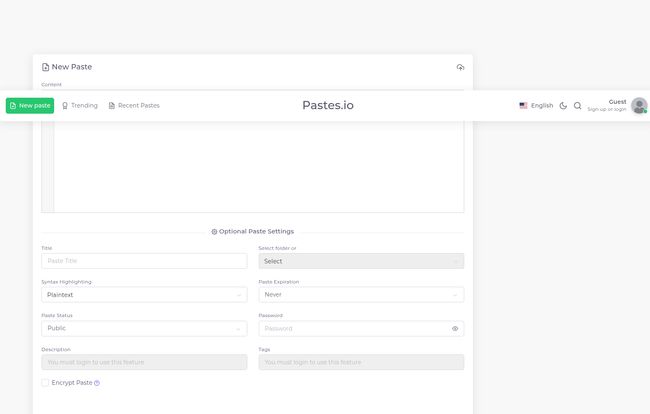Click the New Paste heading text
This screenshot has width=650, height=414.
[x=72, y=67]
